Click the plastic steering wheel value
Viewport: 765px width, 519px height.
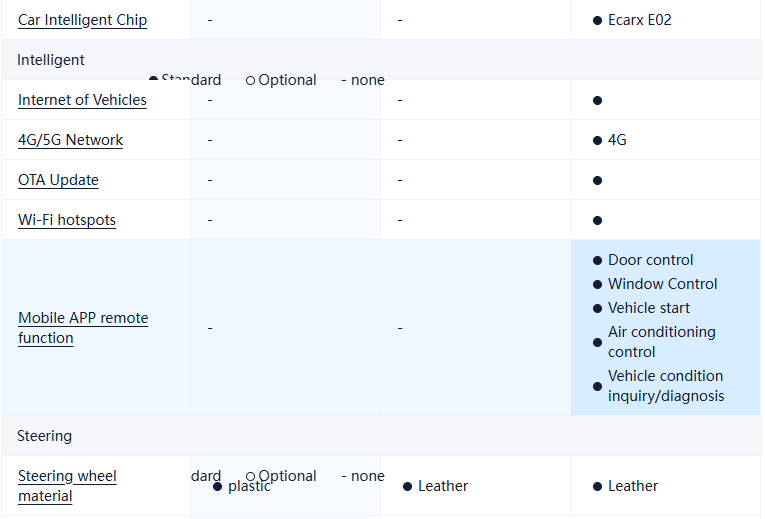pos(249,486)
